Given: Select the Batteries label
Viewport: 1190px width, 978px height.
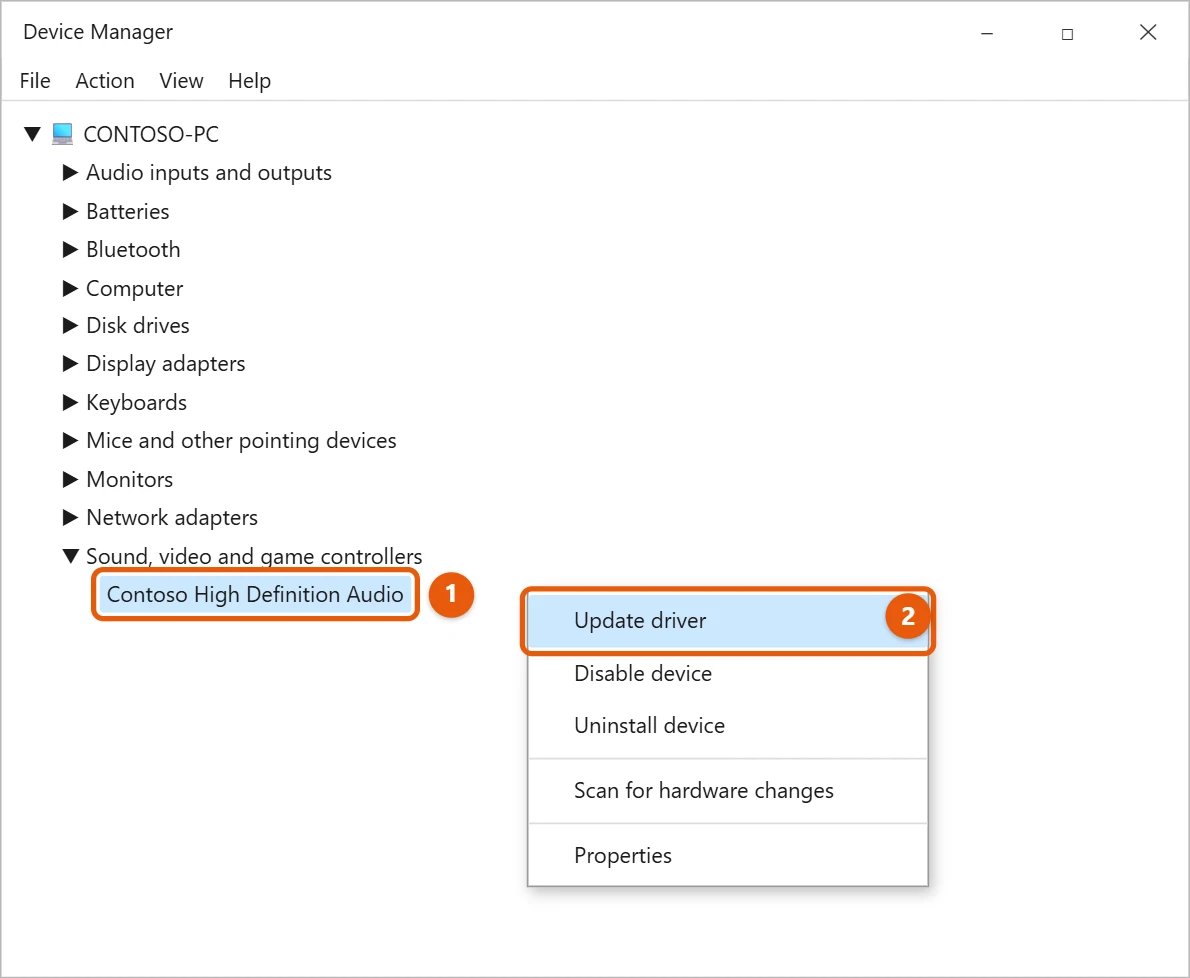Looking at the screenshot, I should click(128, 211).
